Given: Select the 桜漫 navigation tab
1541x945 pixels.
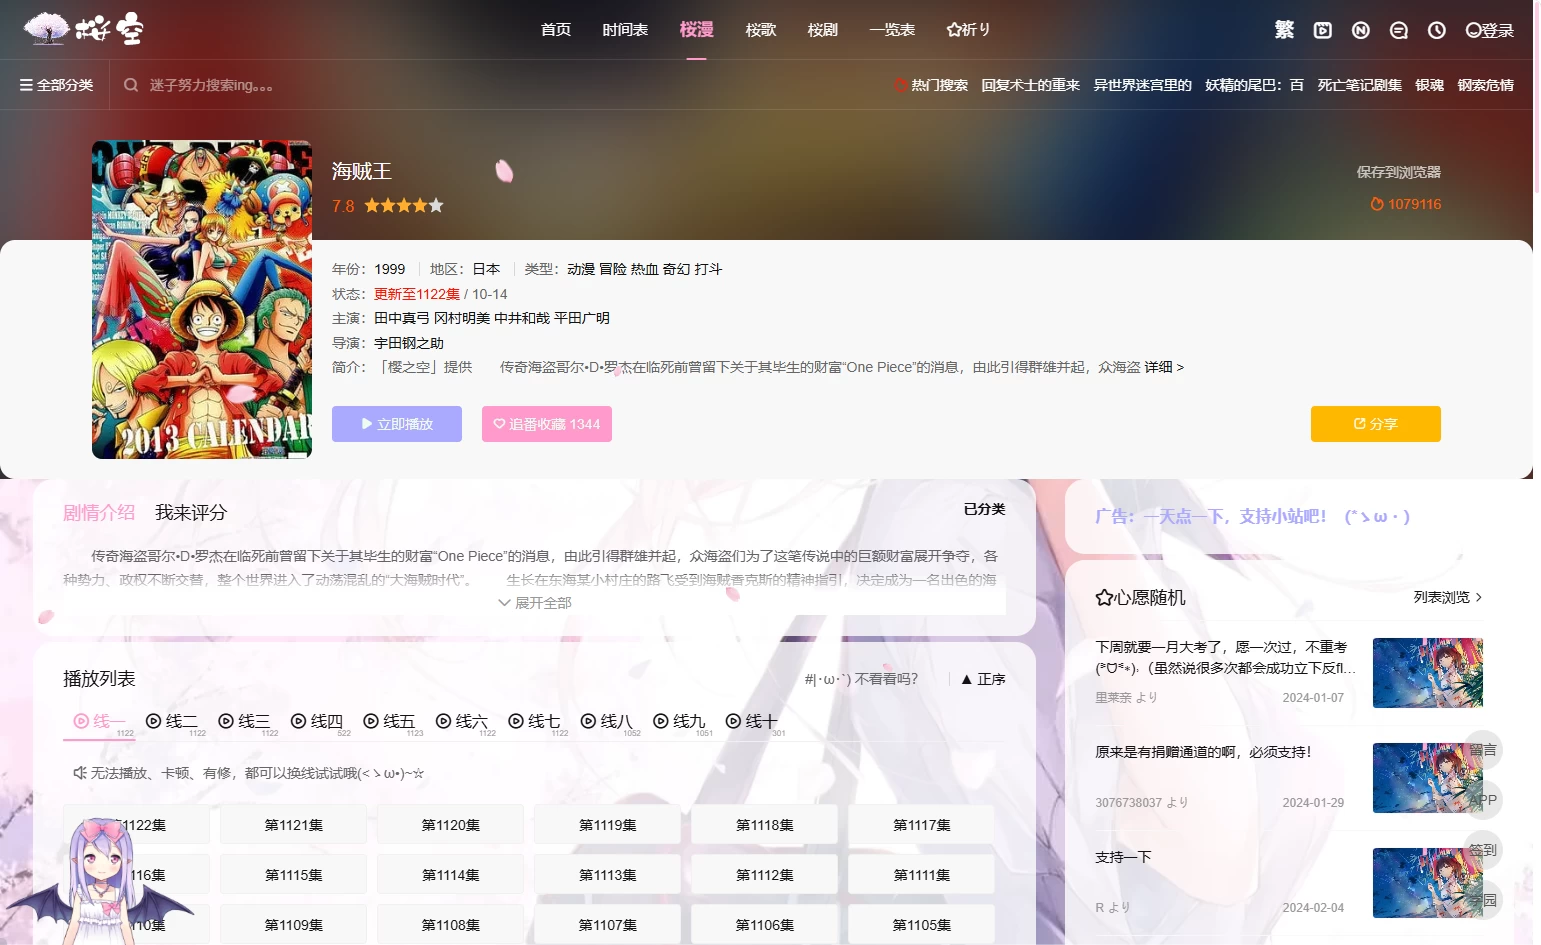Looking at the screenshot, I should click(696, 30).
